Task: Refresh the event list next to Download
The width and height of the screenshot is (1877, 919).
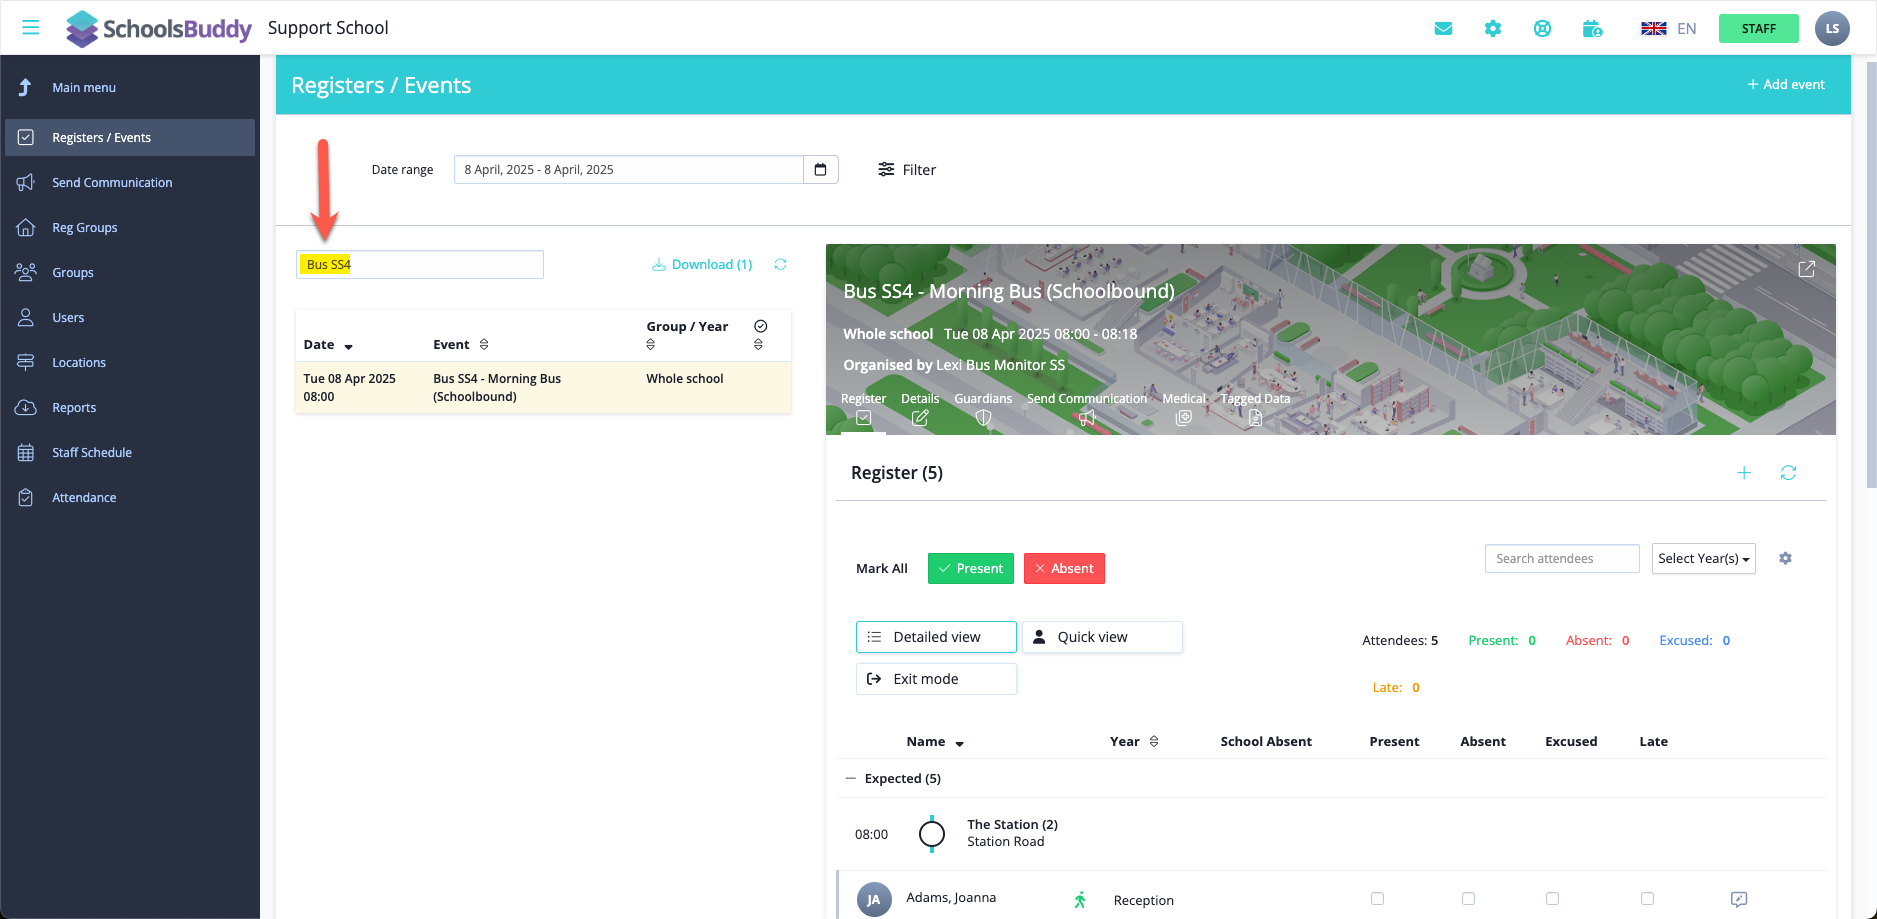Action: (x=780, y=265)
